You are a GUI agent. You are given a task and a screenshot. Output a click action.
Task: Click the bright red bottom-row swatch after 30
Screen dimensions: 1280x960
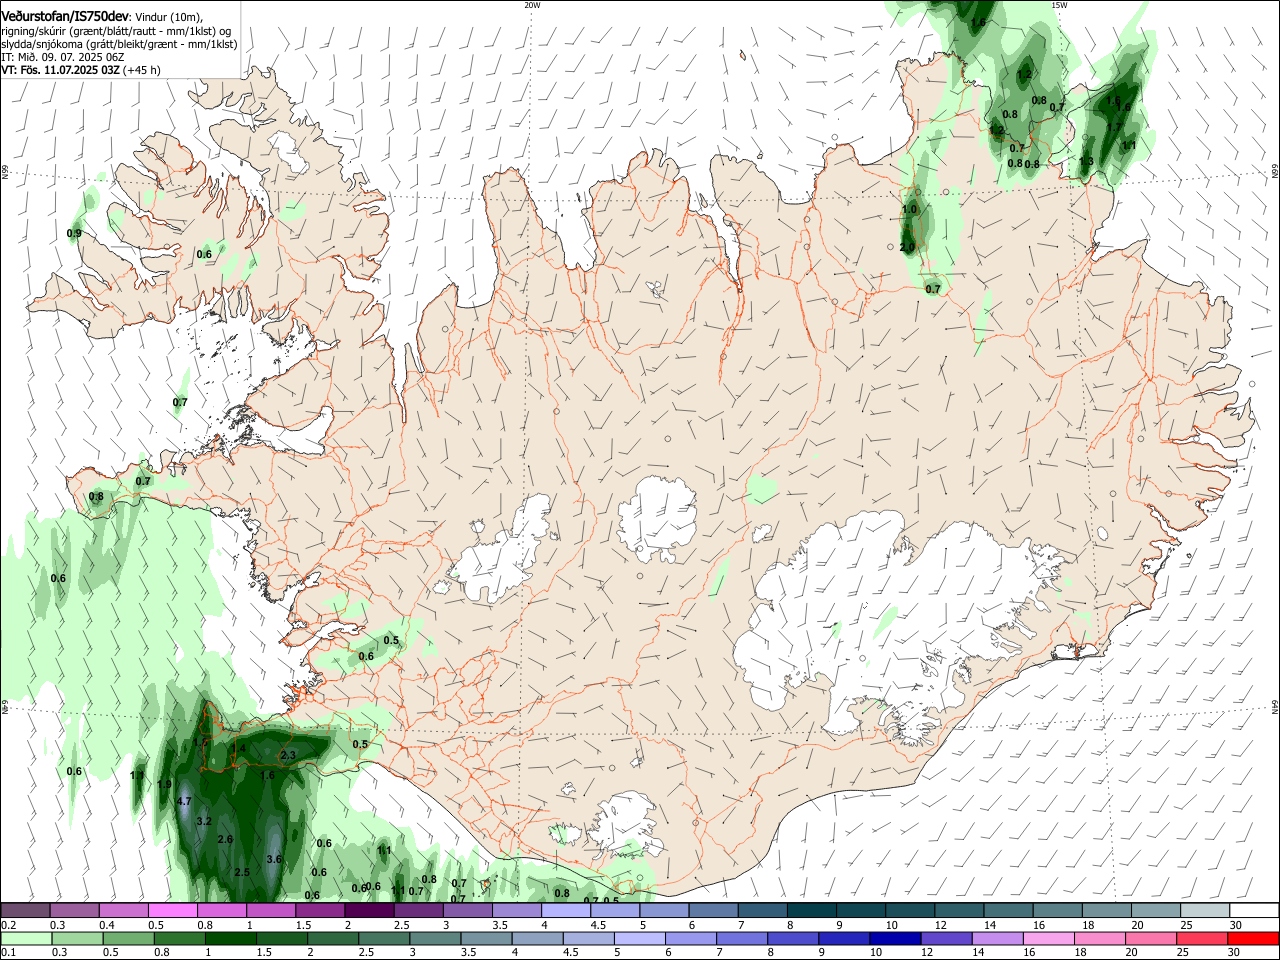1251,938
